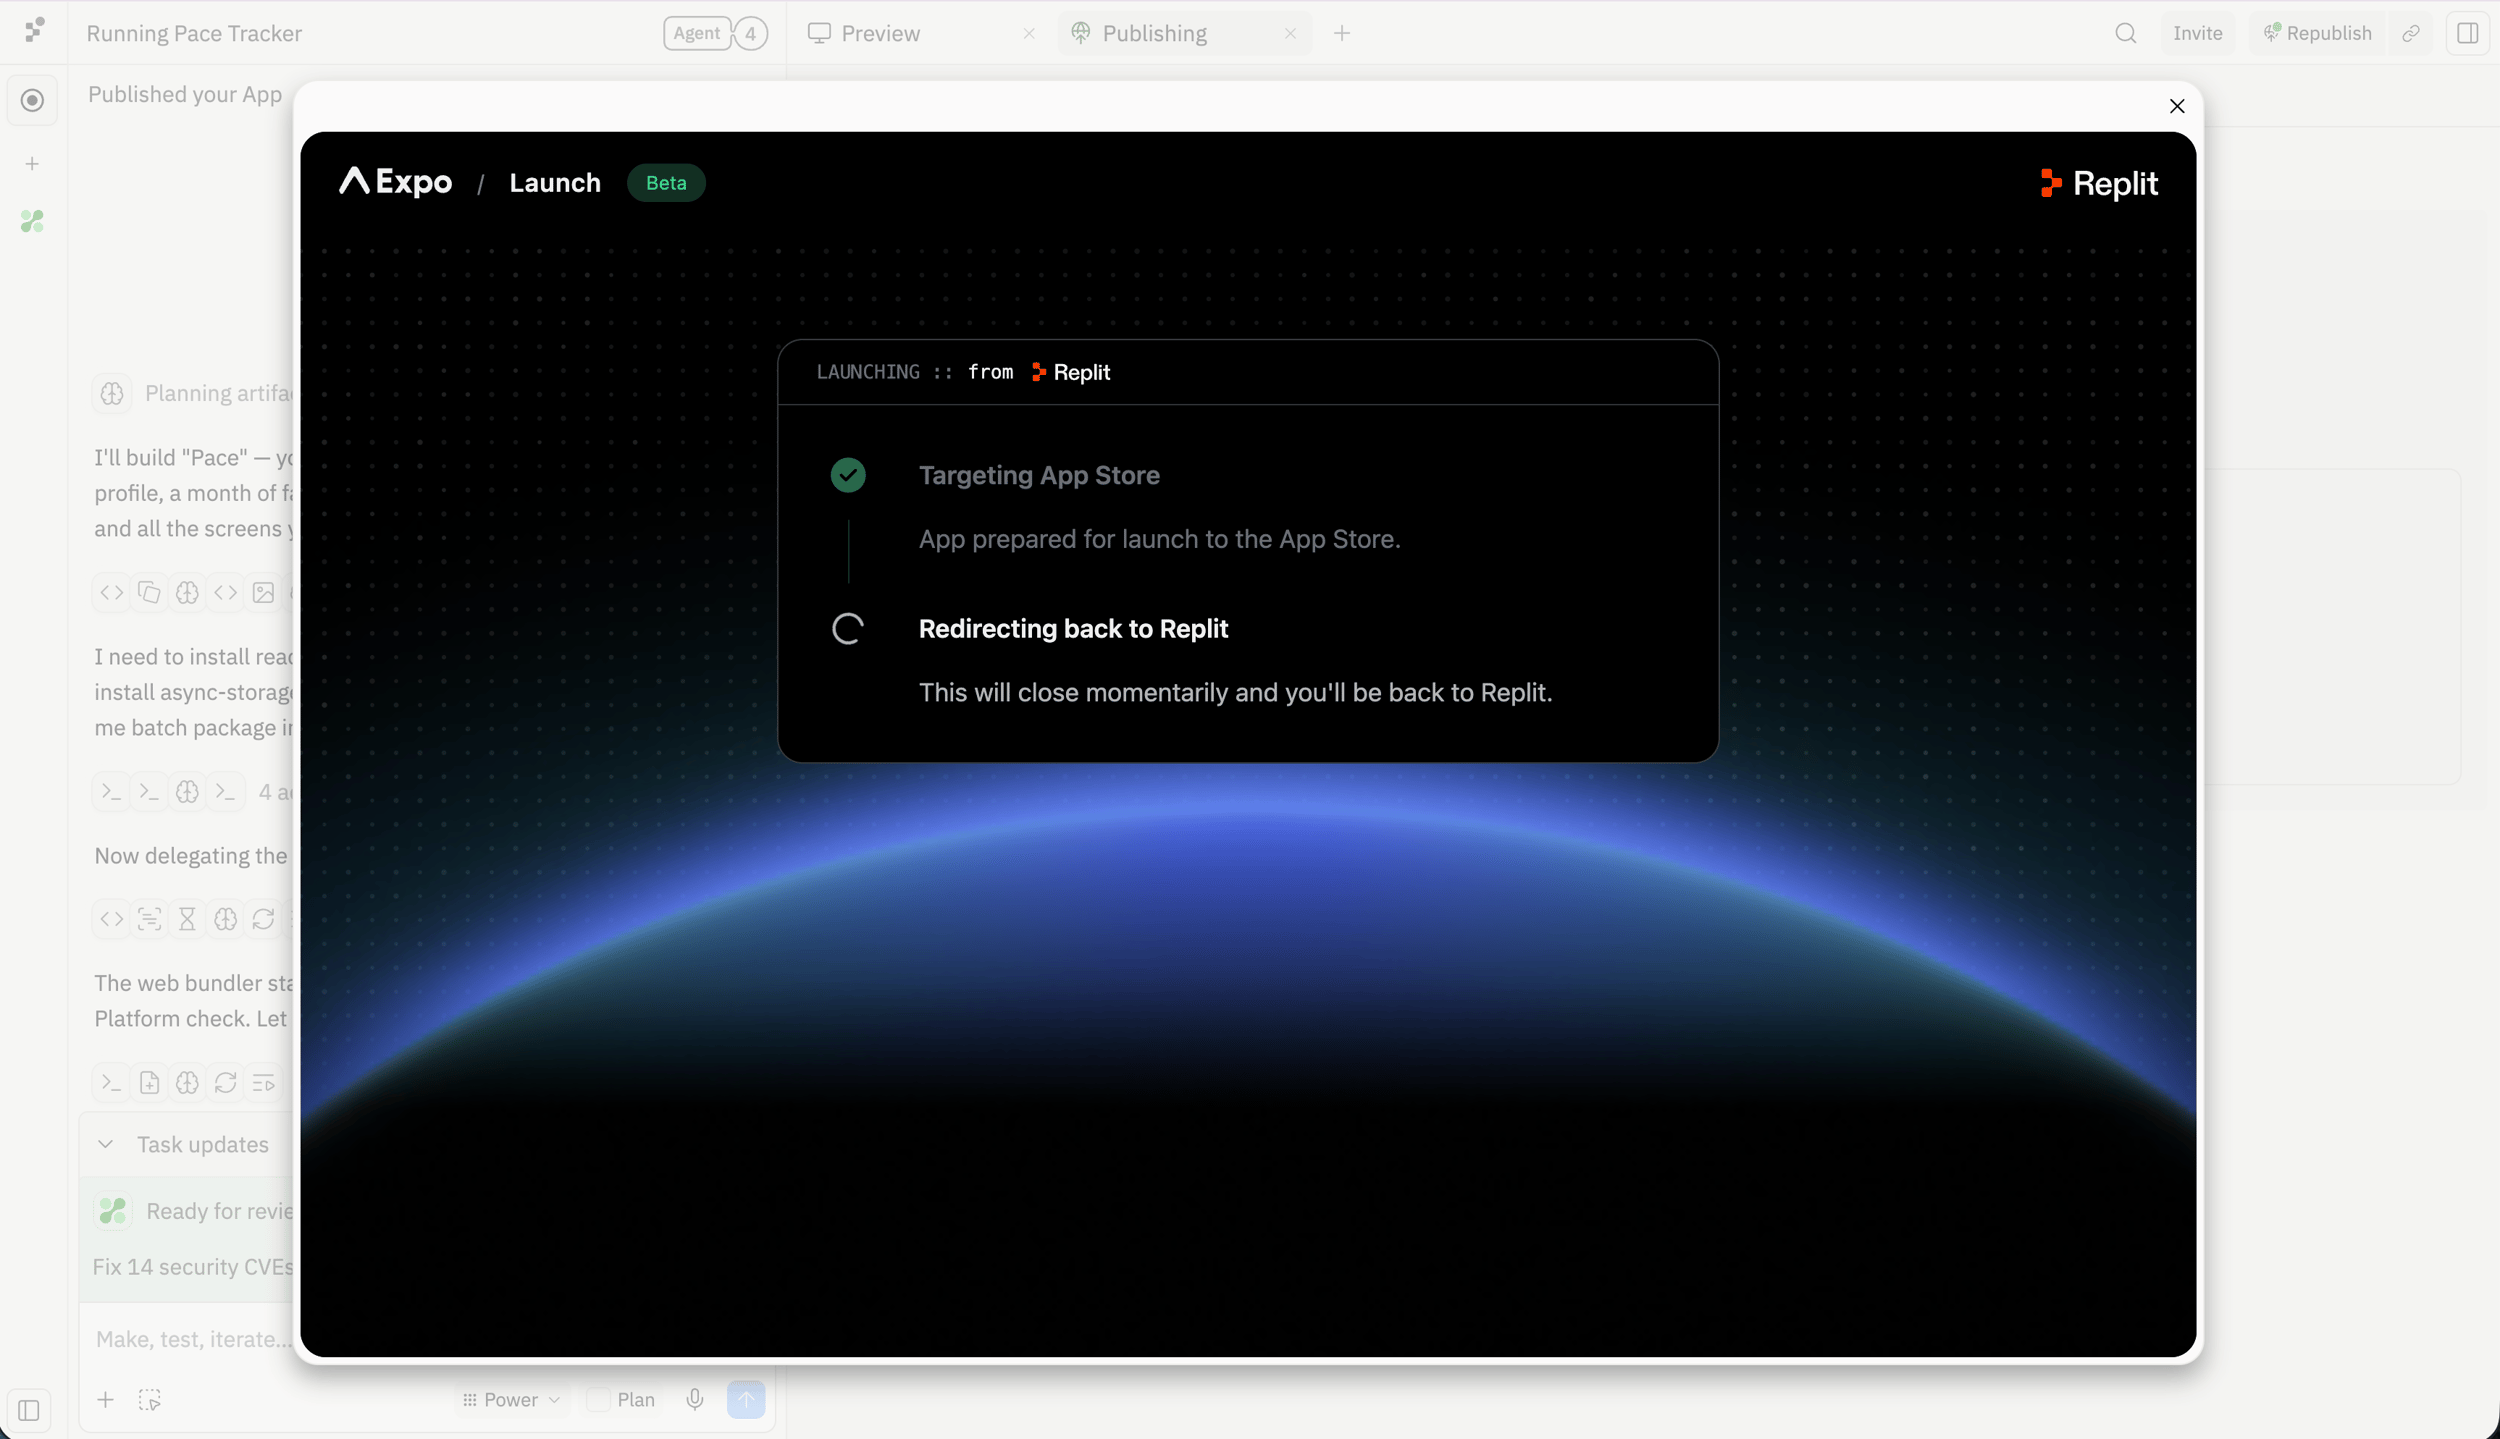Open the green clover agent icon in sidebar
The height and width of the screenshot is (1439, 2500).
pos(32,221)
